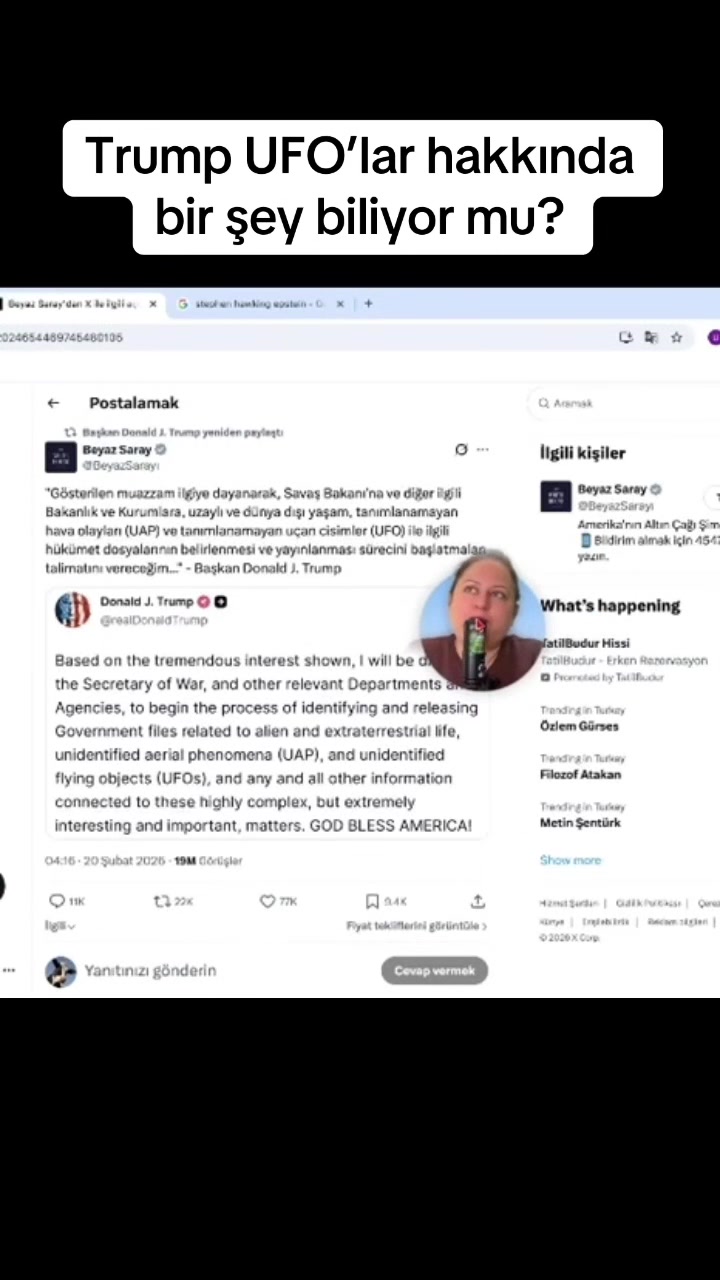The image size is (720, 1280).
Task: Click the 19M Görüşler view count
Action: [208, 860]
